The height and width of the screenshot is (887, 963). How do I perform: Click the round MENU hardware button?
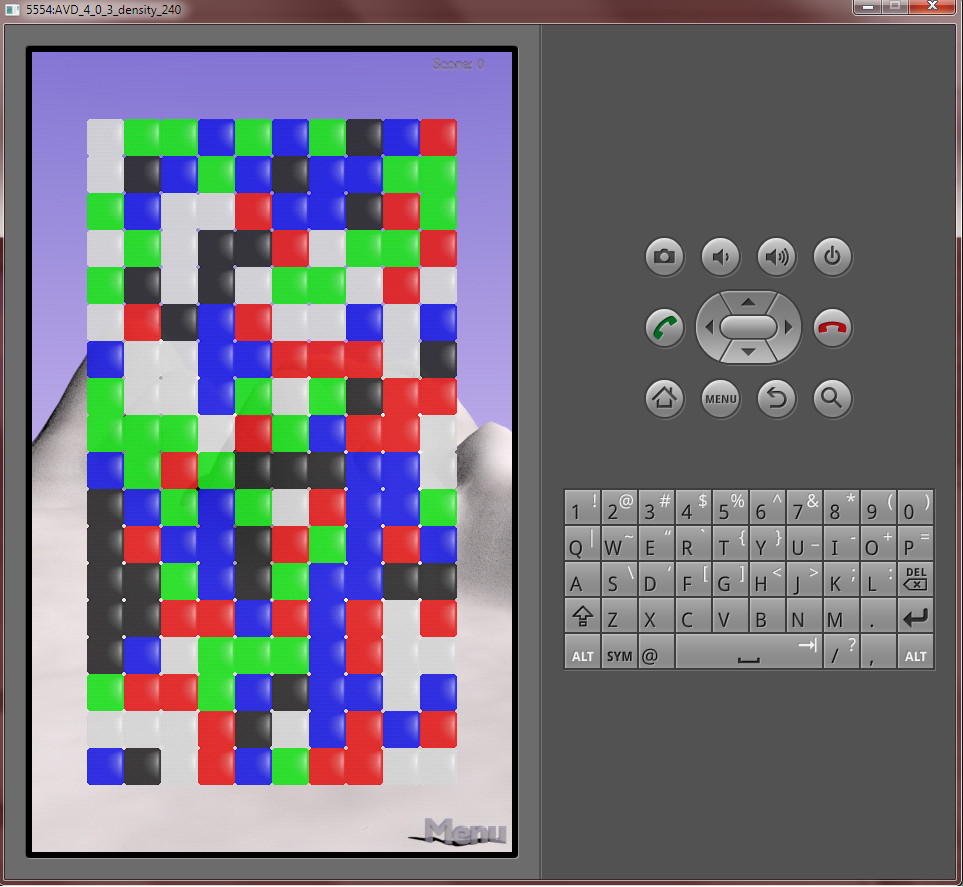coord(720,399)
